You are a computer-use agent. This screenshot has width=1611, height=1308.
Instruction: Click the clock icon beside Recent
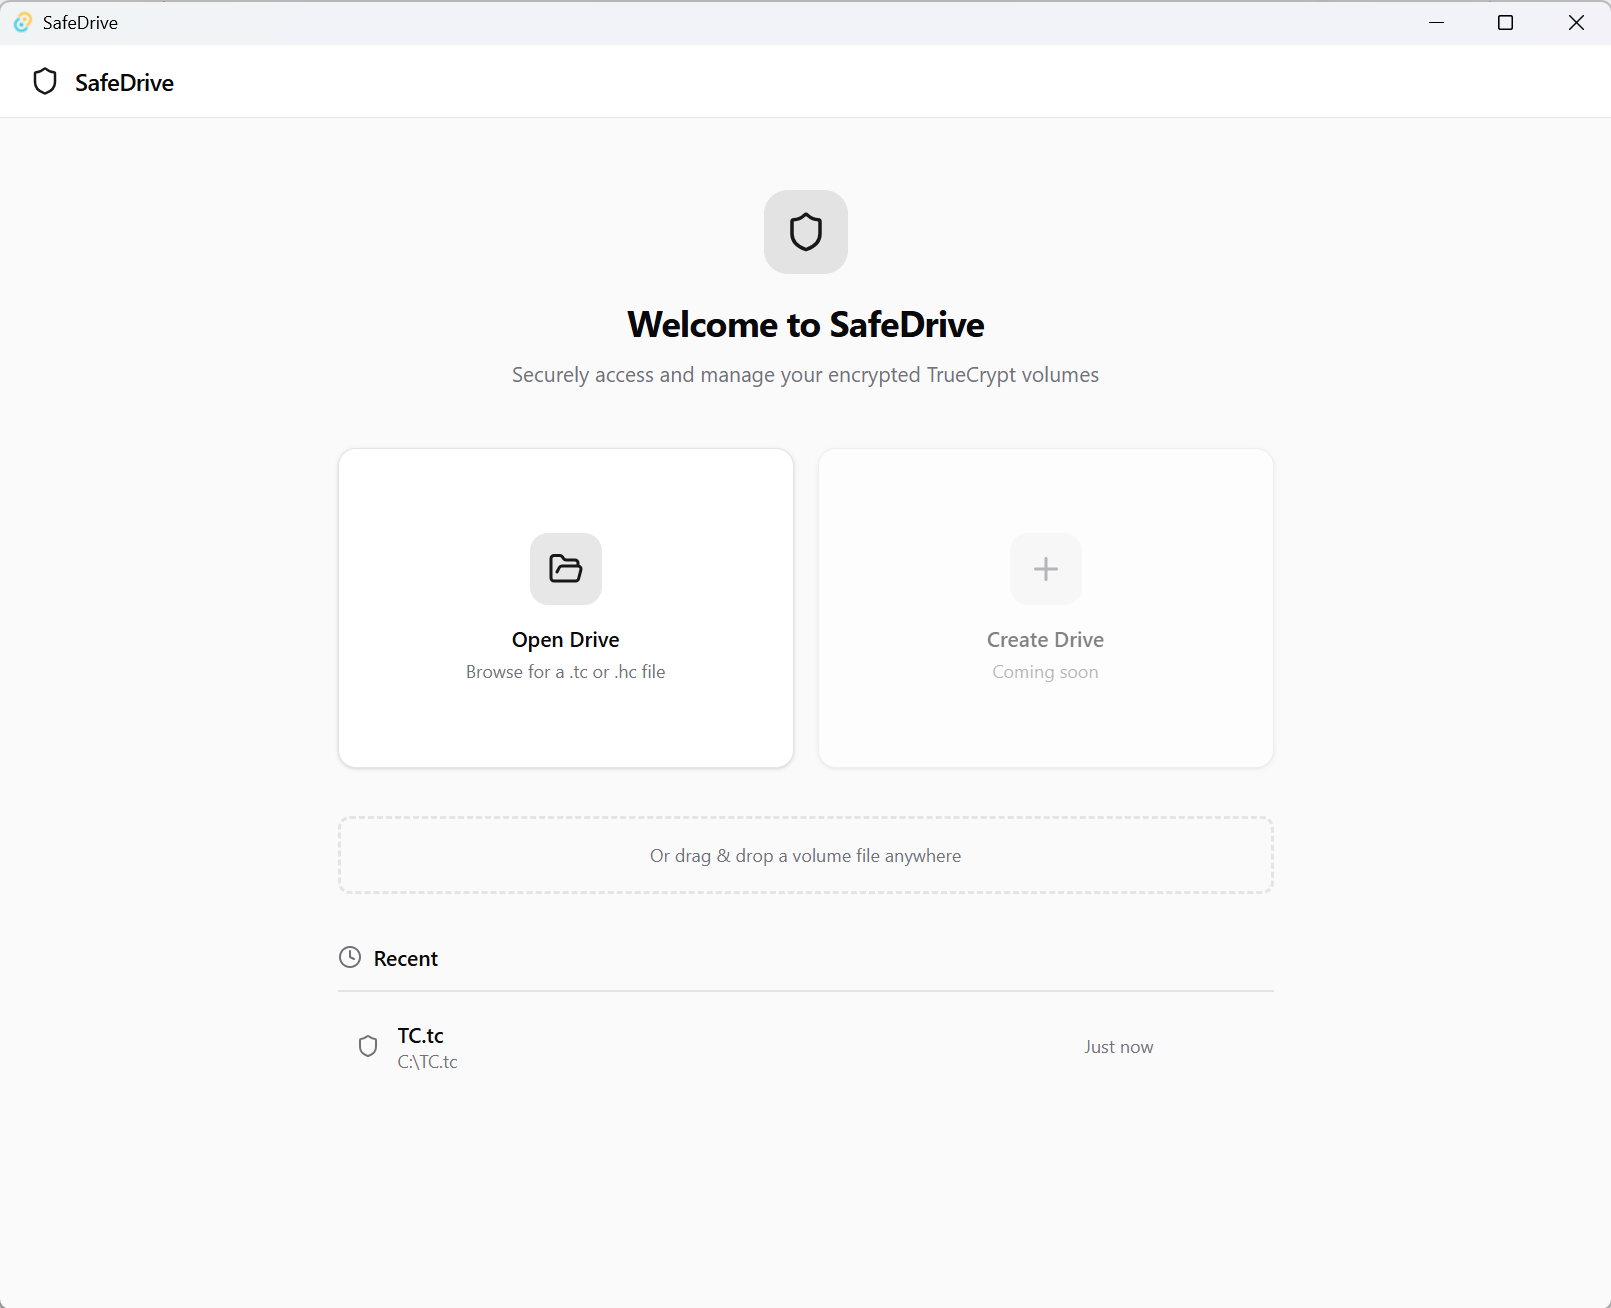pos(350,957)
